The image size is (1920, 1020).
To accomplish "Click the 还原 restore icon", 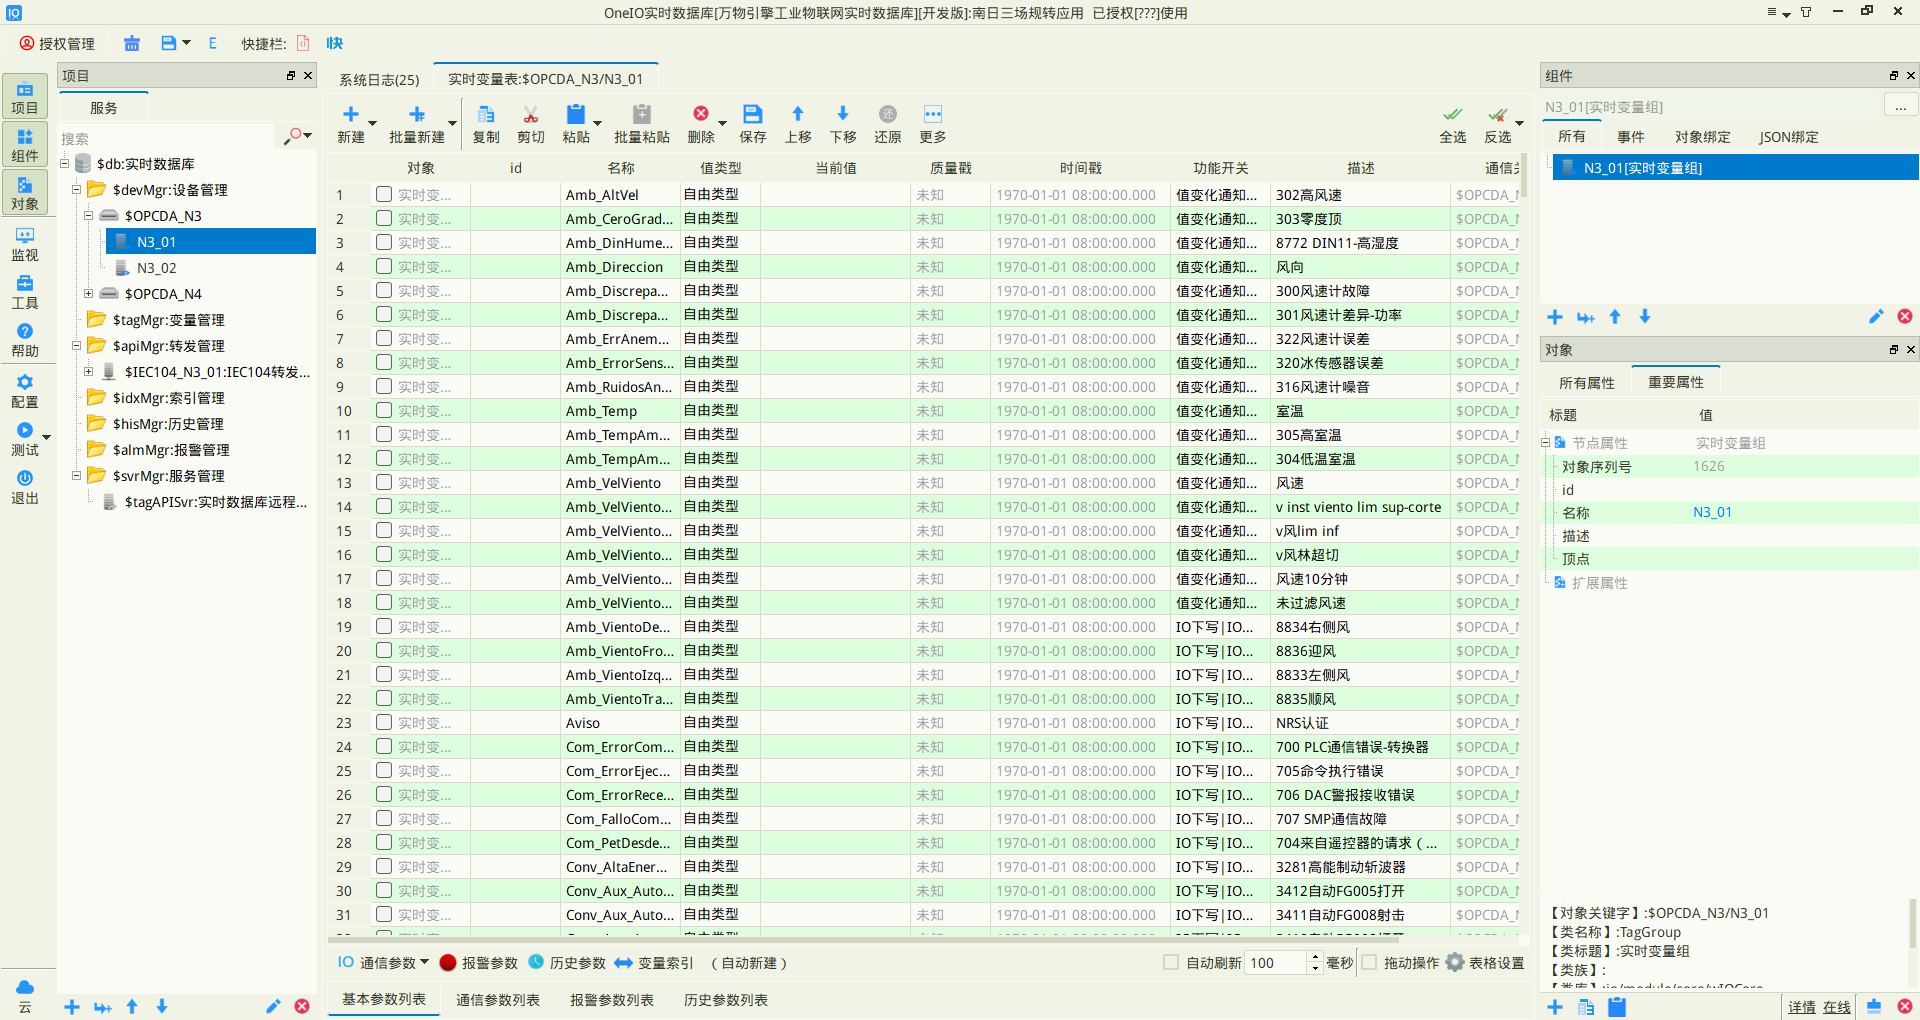I will [x=888, y=114].
